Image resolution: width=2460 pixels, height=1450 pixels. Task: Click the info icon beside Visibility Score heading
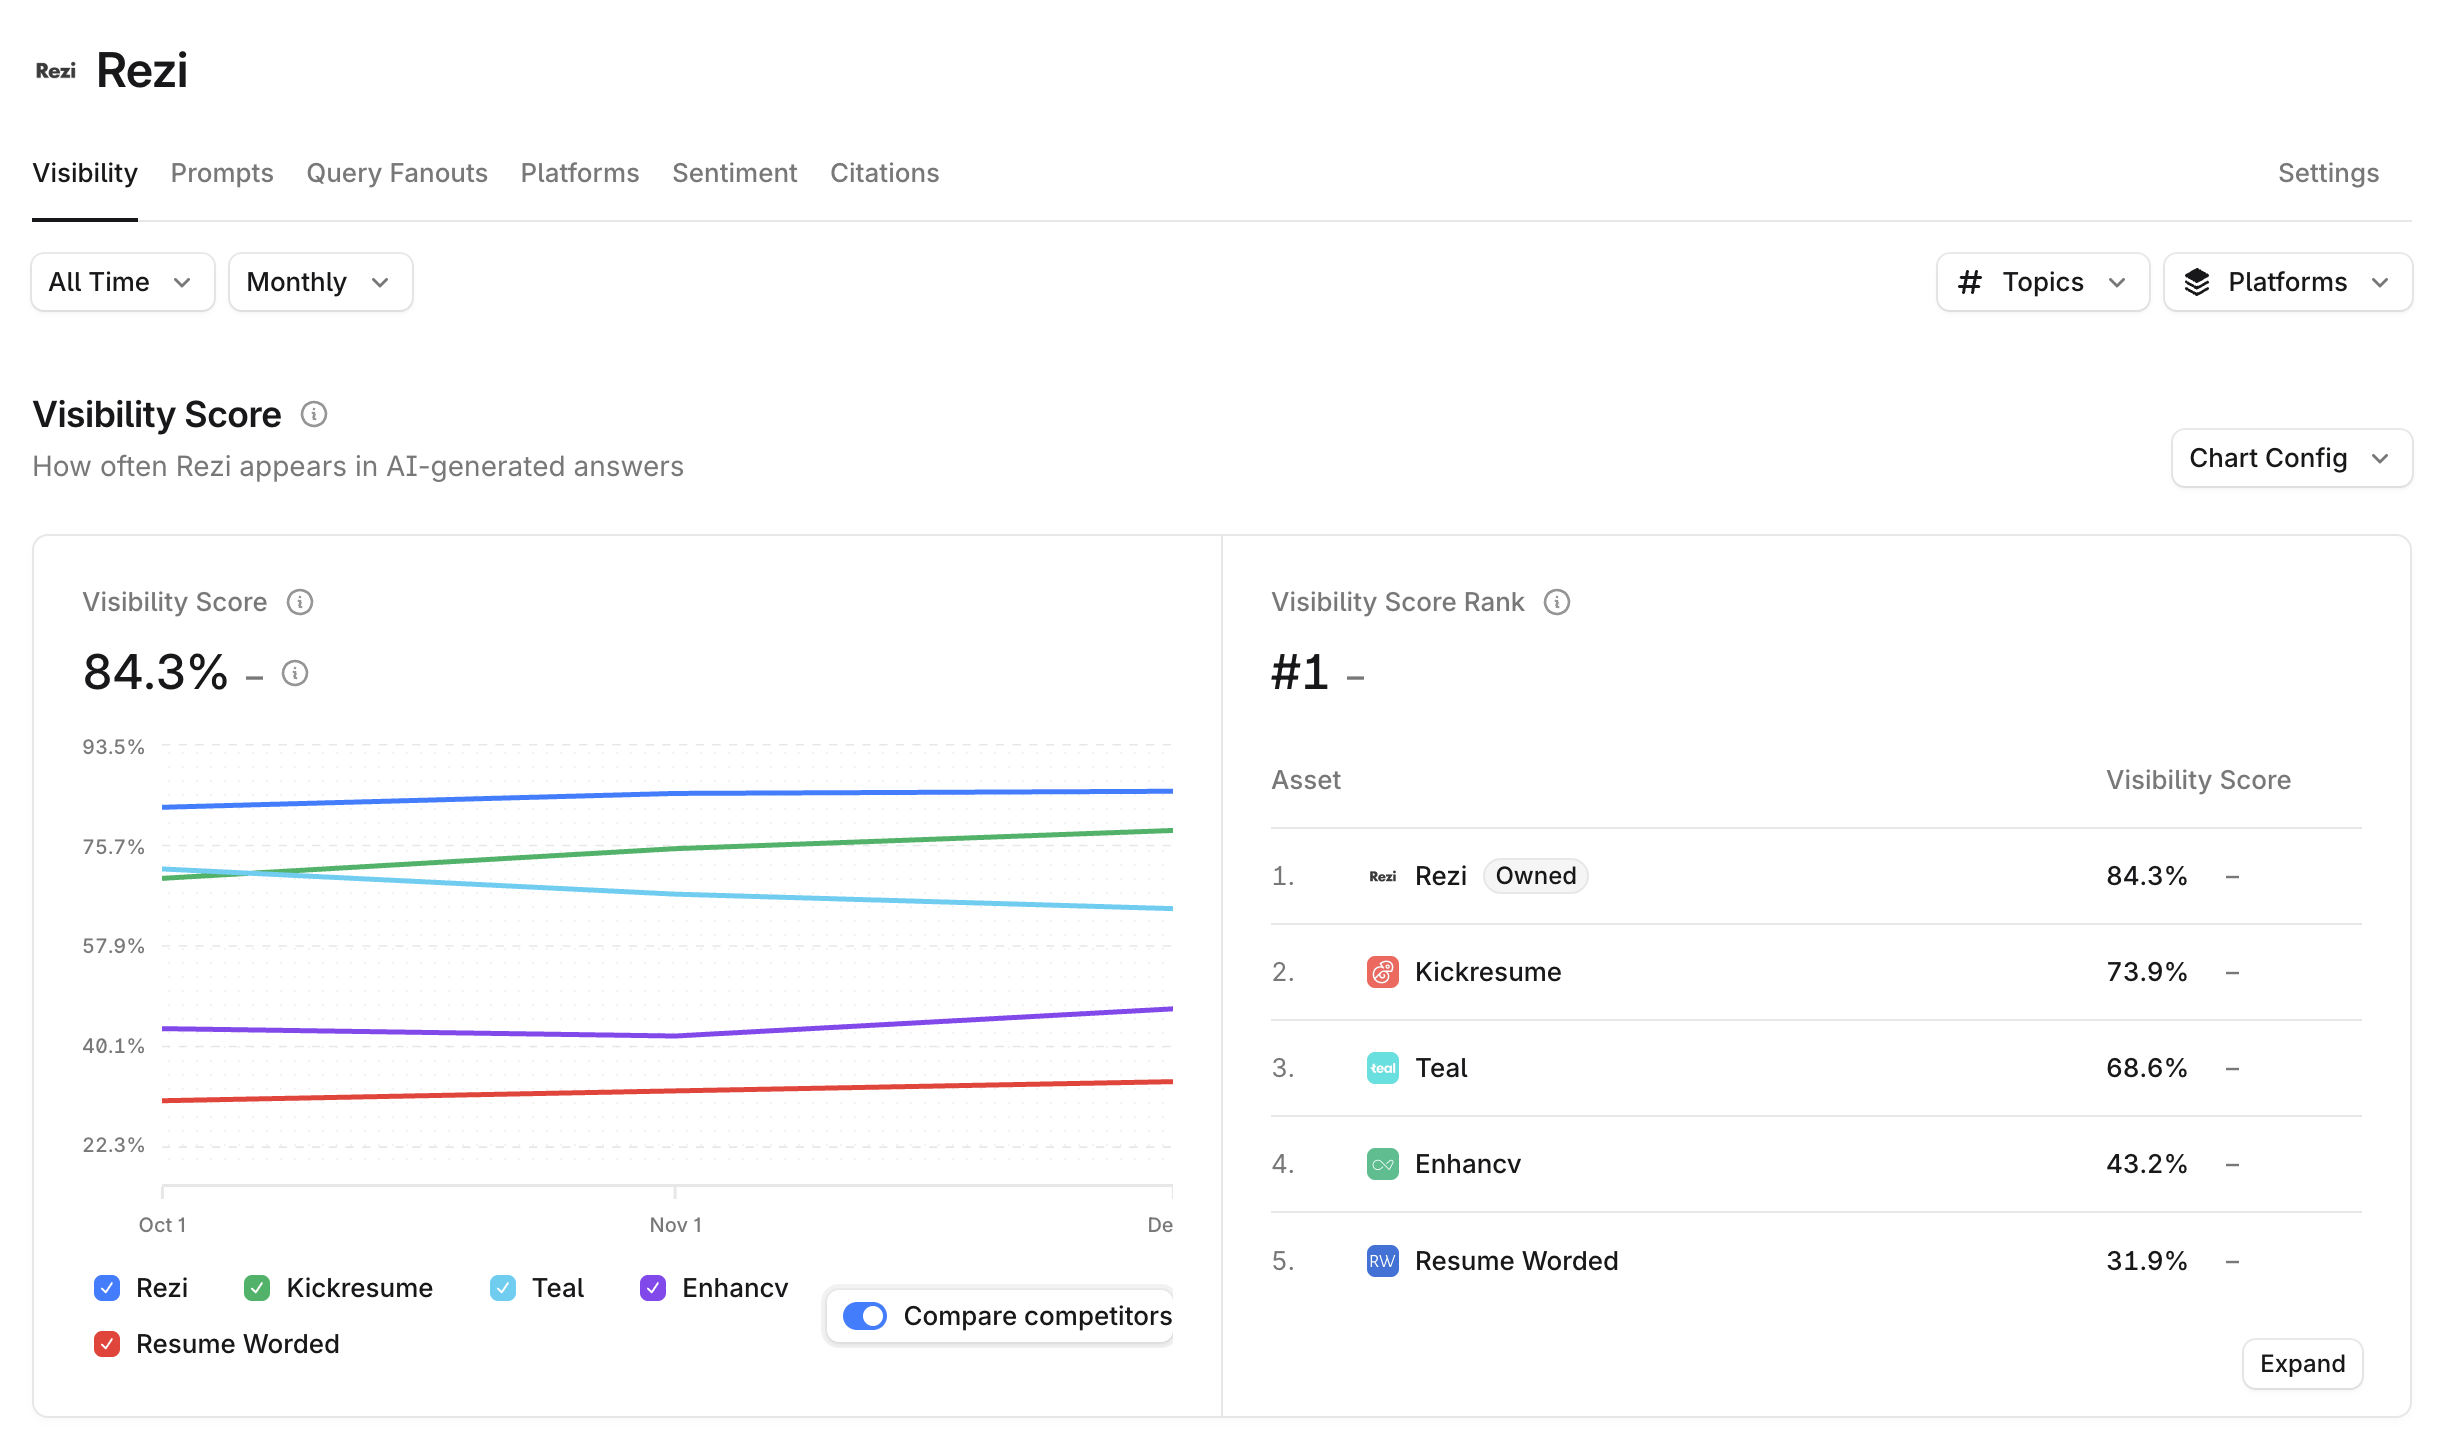(x=314, y=414)
